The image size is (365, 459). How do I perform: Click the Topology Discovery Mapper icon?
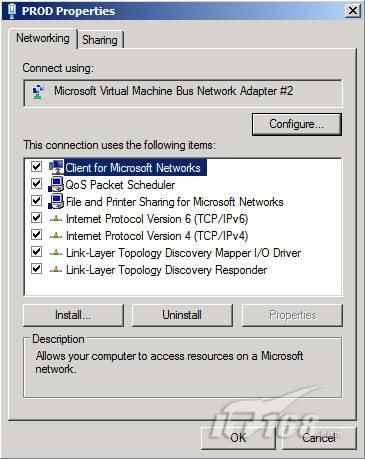pyautogui.click(x=56, y=253)
